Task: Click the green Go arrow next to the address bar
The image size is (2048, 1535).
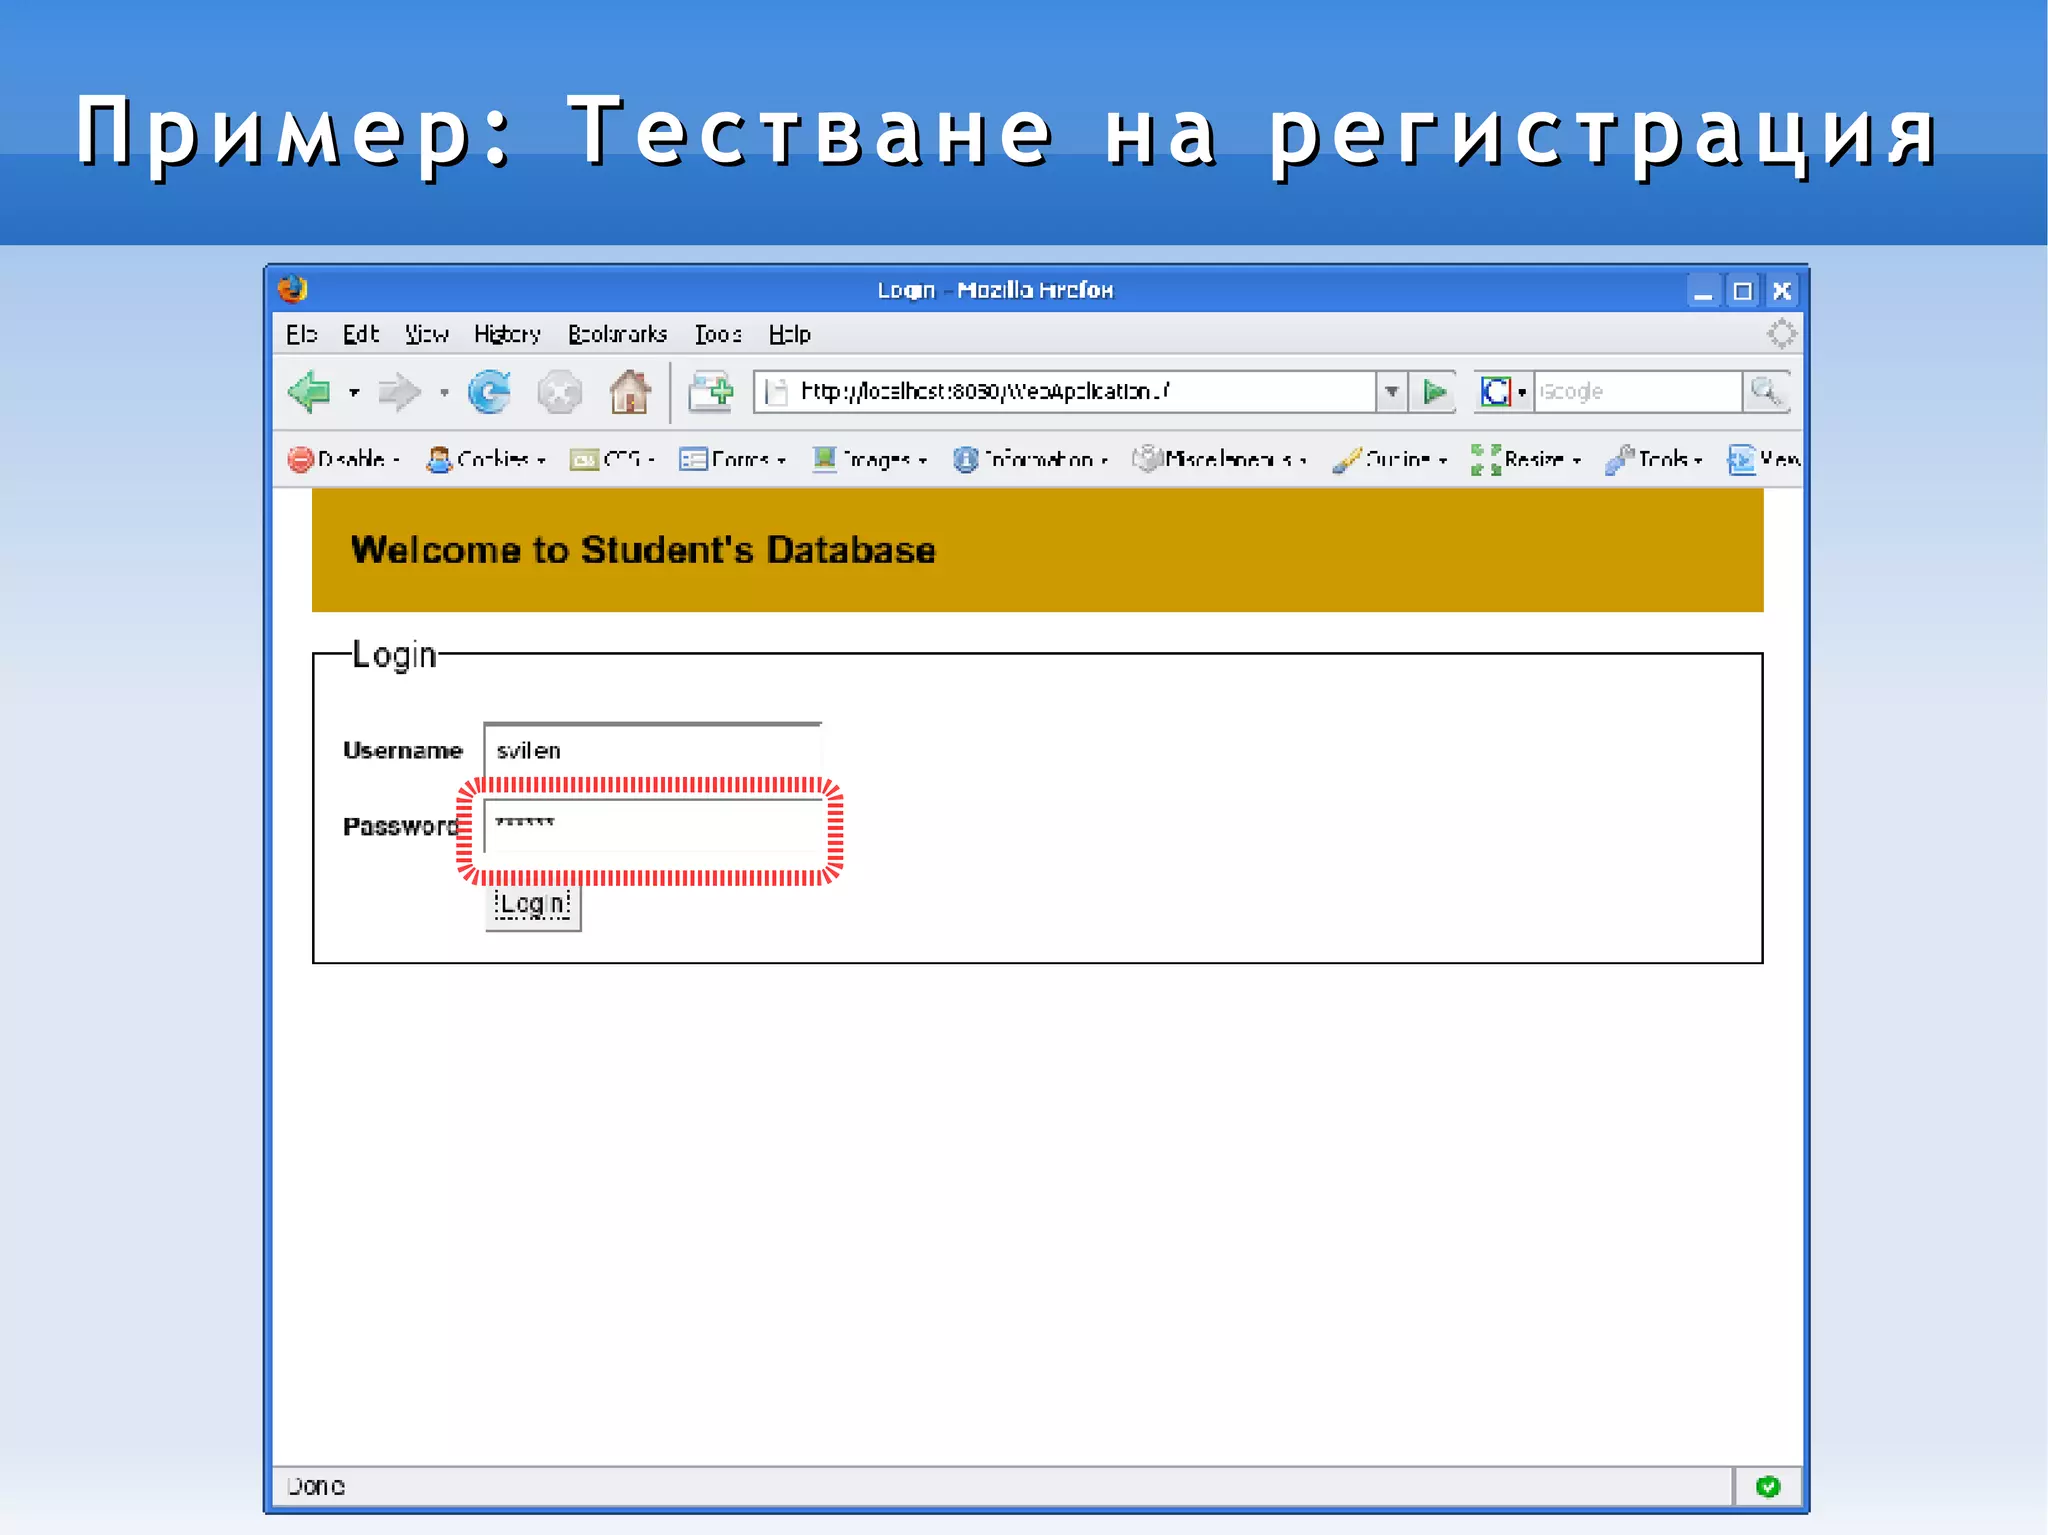Action: coord(1435,391)
